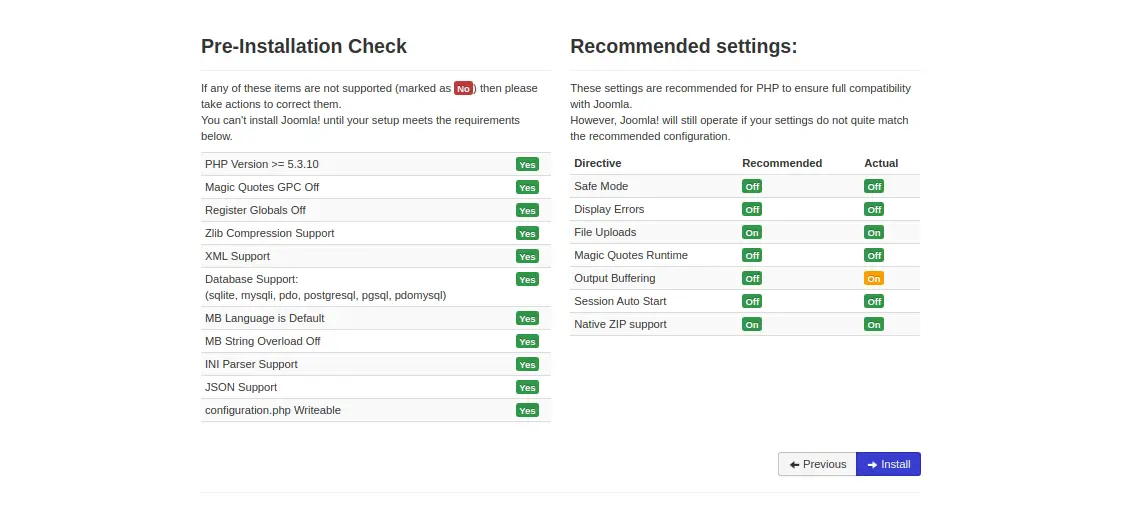Click the Actual column header
This screenshot has height=509, width=1136.
(881, 164)
